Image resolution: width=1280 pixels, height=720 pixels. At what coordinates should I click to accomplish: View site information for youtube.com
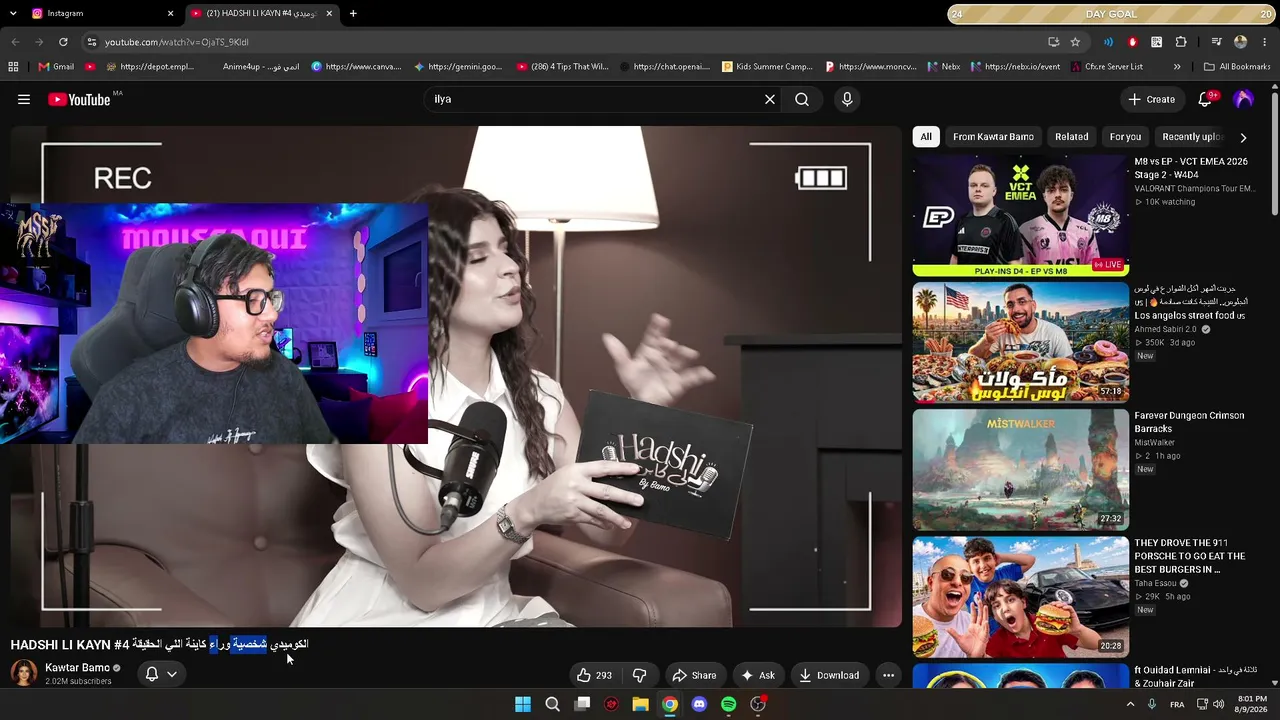point(91,42)
